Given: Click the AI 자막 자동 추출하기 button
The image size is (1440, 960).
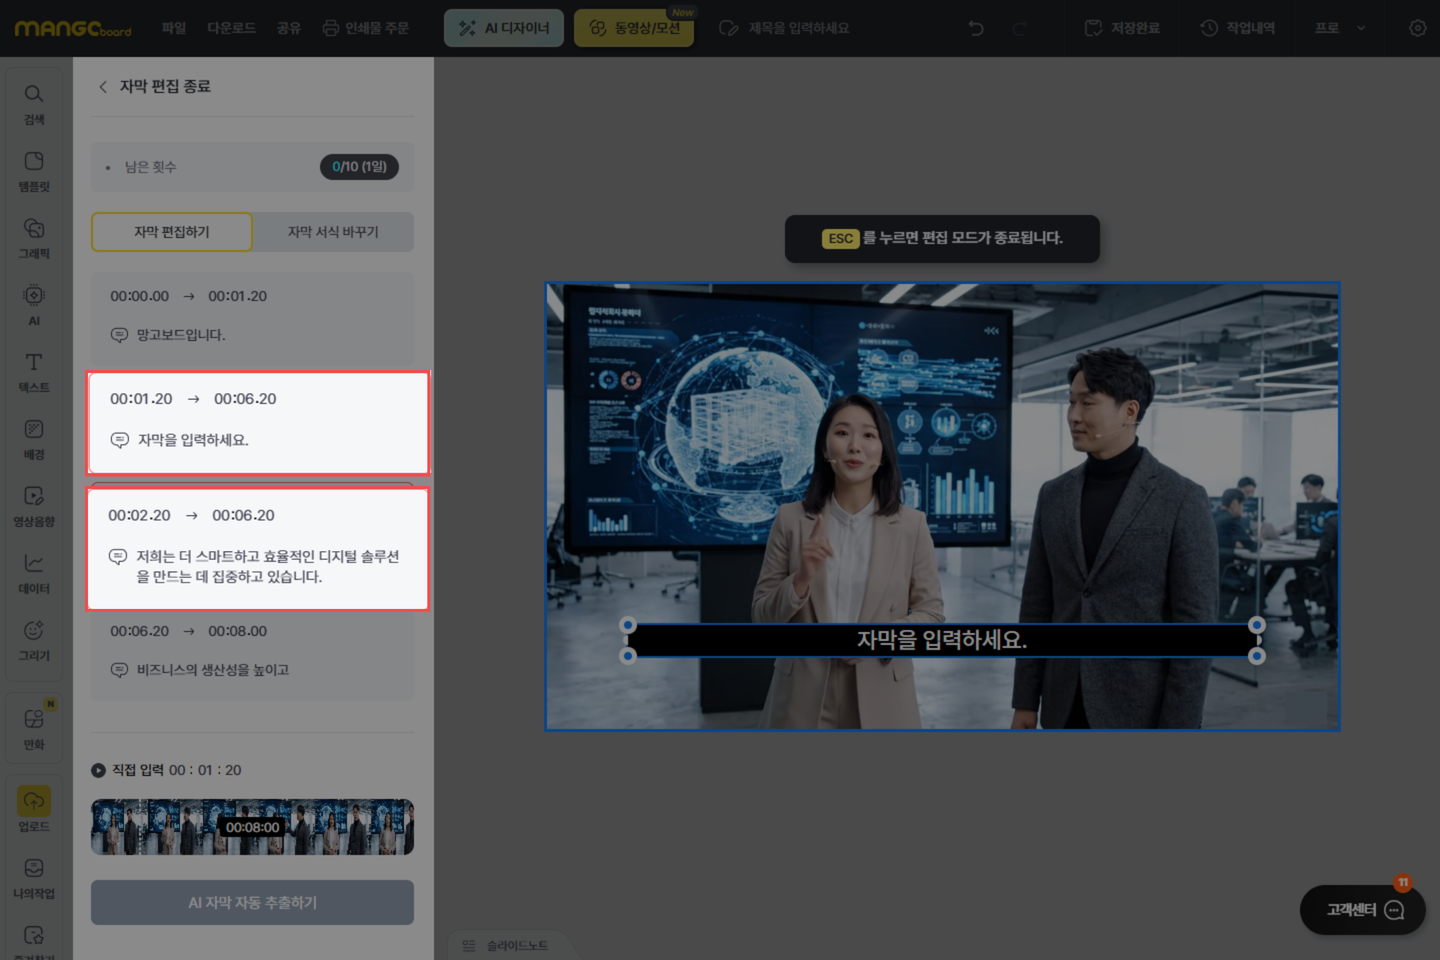Looking at the screenshot, I should [x=252, y=902].
